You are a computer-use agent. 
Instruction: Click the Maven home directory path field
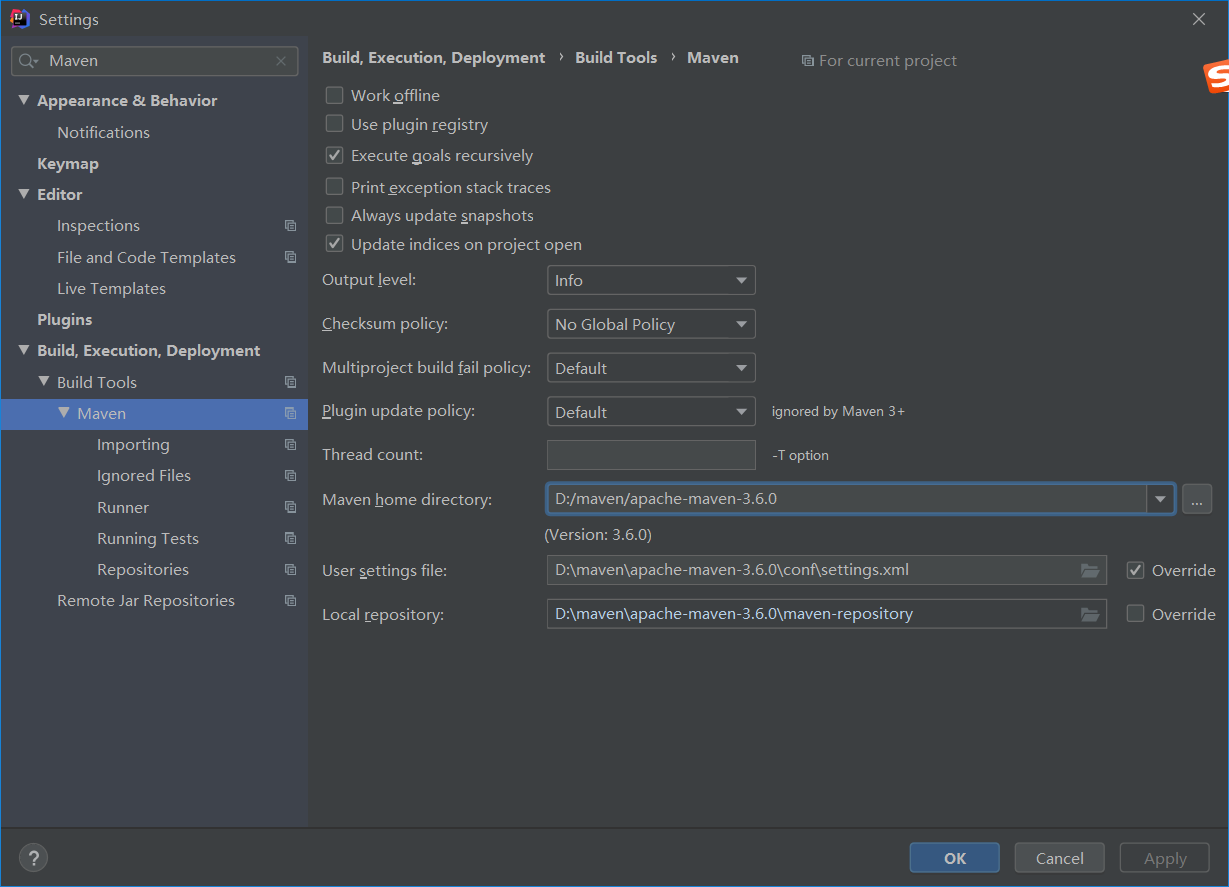click(x=847, y=499)
